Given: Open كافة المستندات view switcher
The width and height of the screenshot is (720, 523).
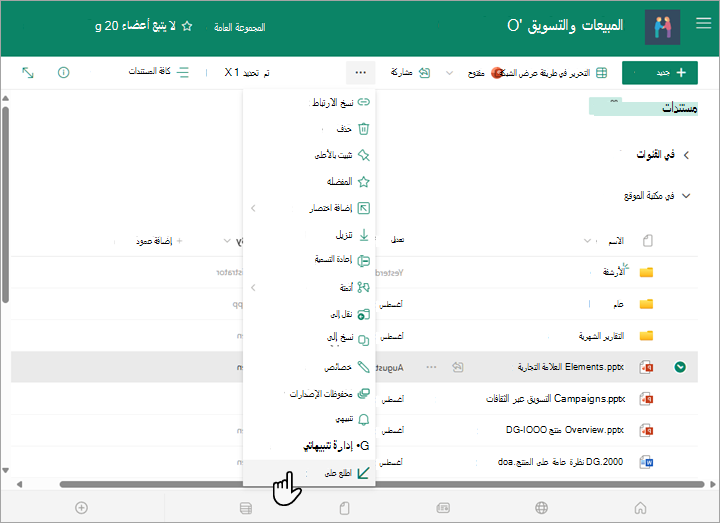Looking at the screenshot, I should [x=158, y=72].
